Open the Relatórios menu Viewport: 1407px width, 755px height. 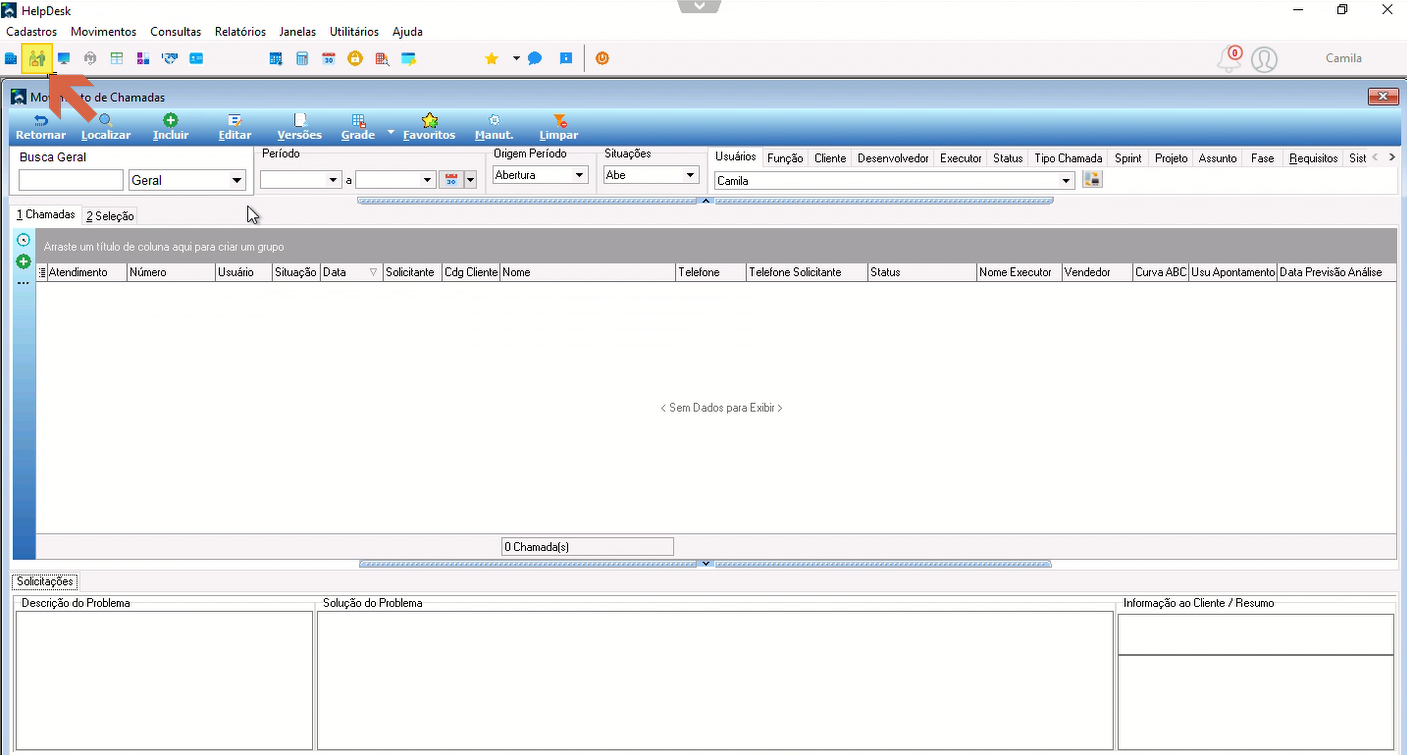point(240,32)
